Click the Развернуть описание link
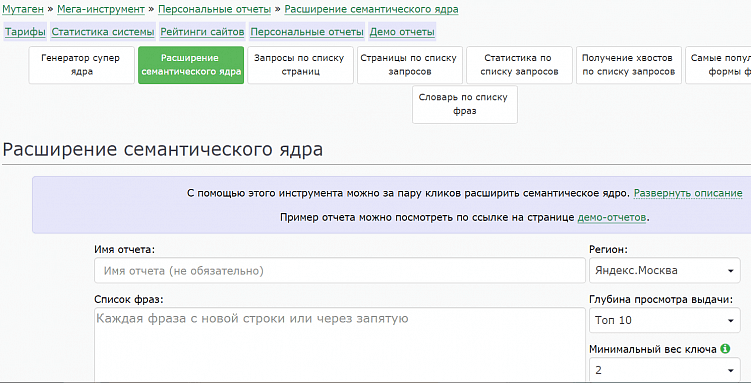The height and width of the screenshot is (383, 751). 688,193
